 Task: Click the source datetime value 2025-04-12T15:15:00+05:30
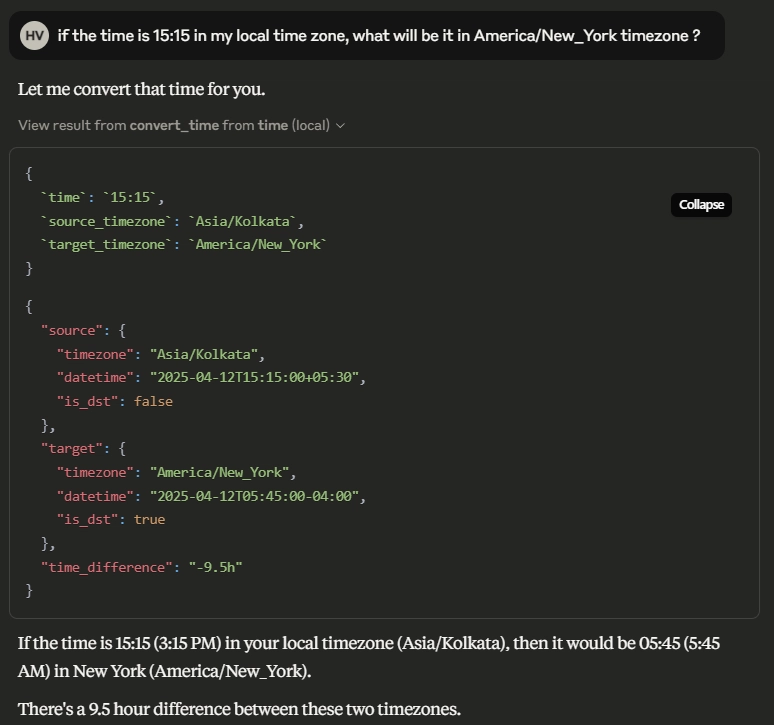pos(254,378)
